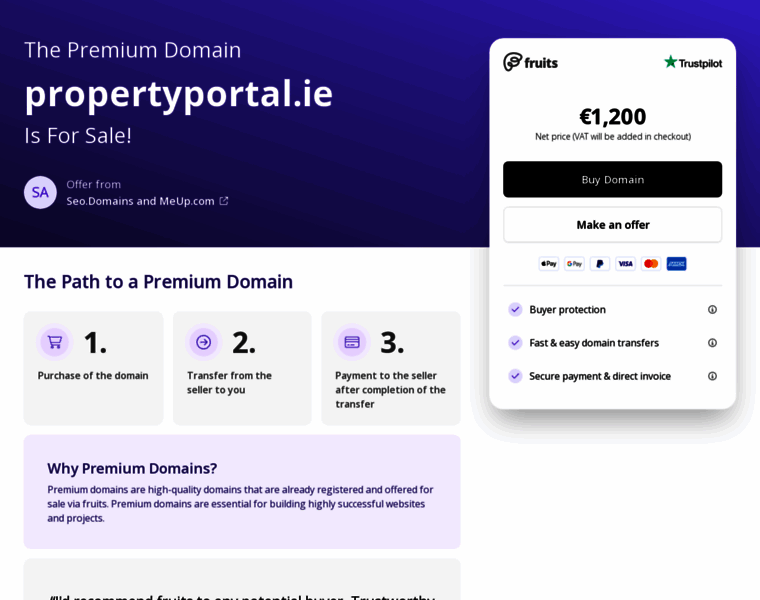Expand info for Buyer protection
Screen dimensions: 760x600
coord(712,310)
